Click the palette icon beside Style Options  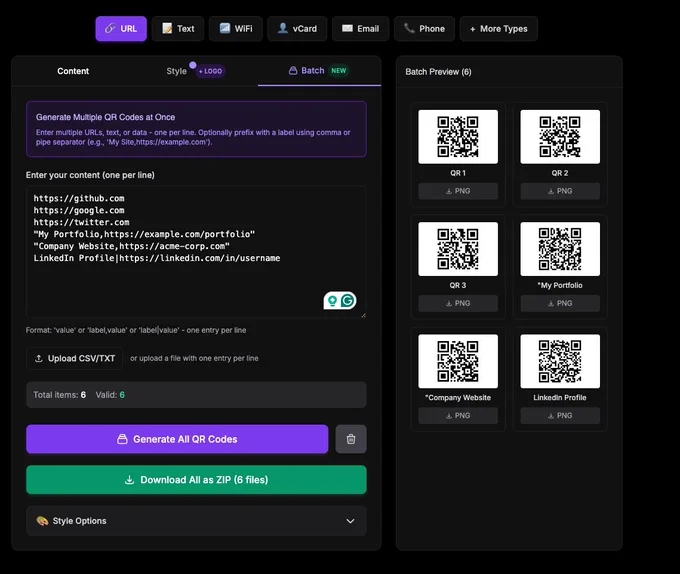coord(42,521)
